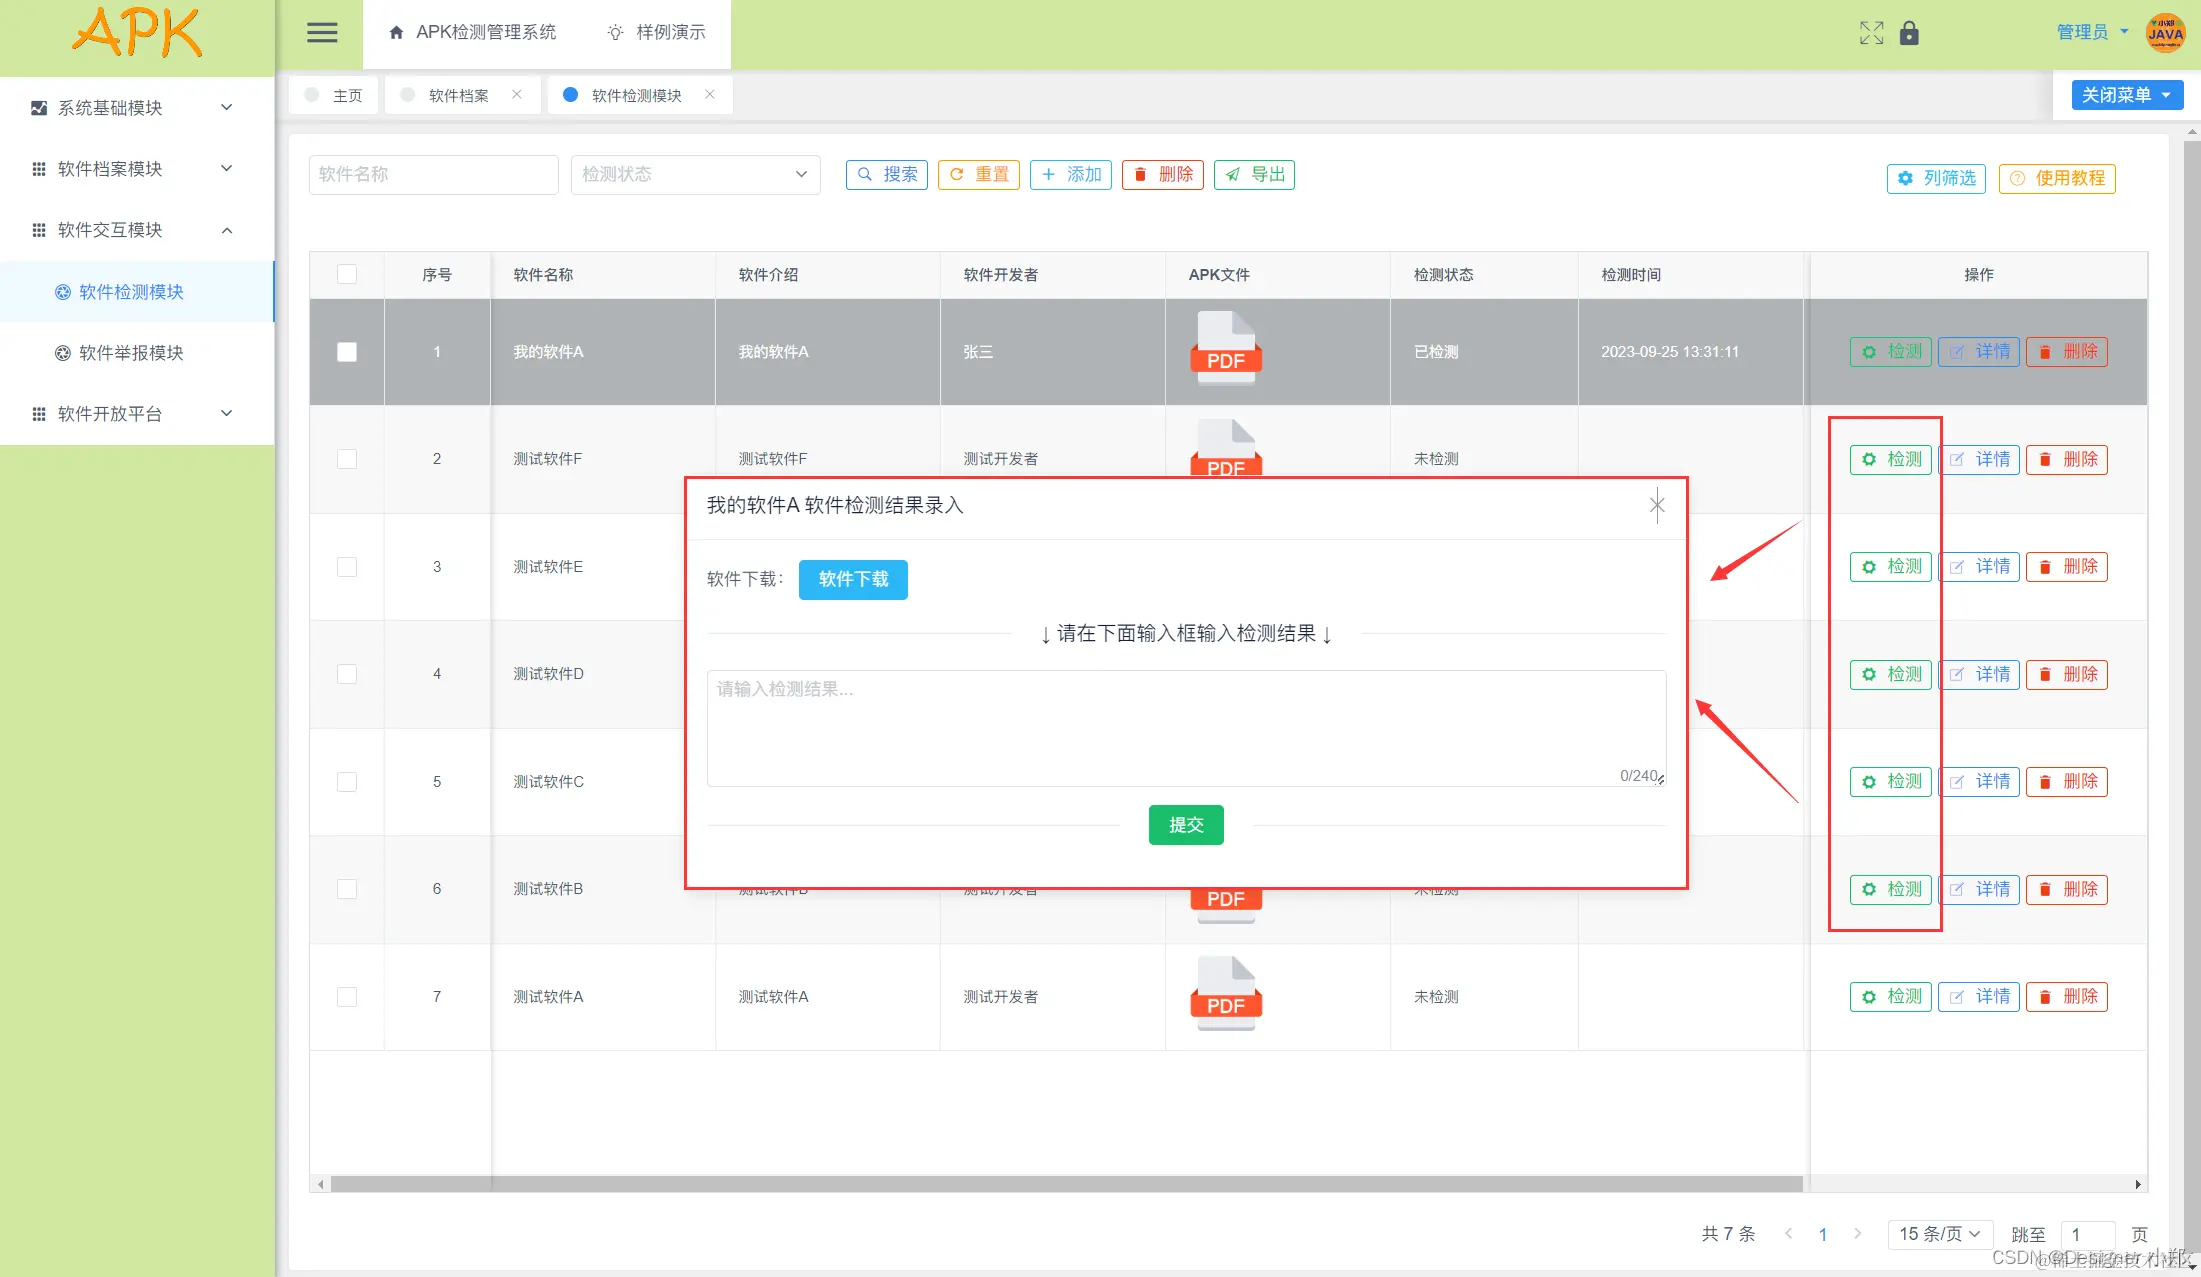The height and width of the screenshot is (1277, 2201).
Task: Click the fullscreen expand icon
Action: (x=1871, y=33)
